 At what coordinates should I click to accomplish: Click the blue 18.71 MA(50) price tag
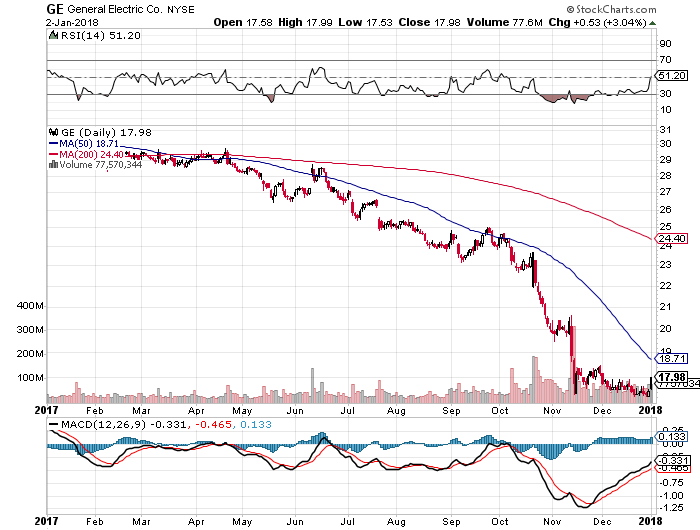[x=672, y=358]
